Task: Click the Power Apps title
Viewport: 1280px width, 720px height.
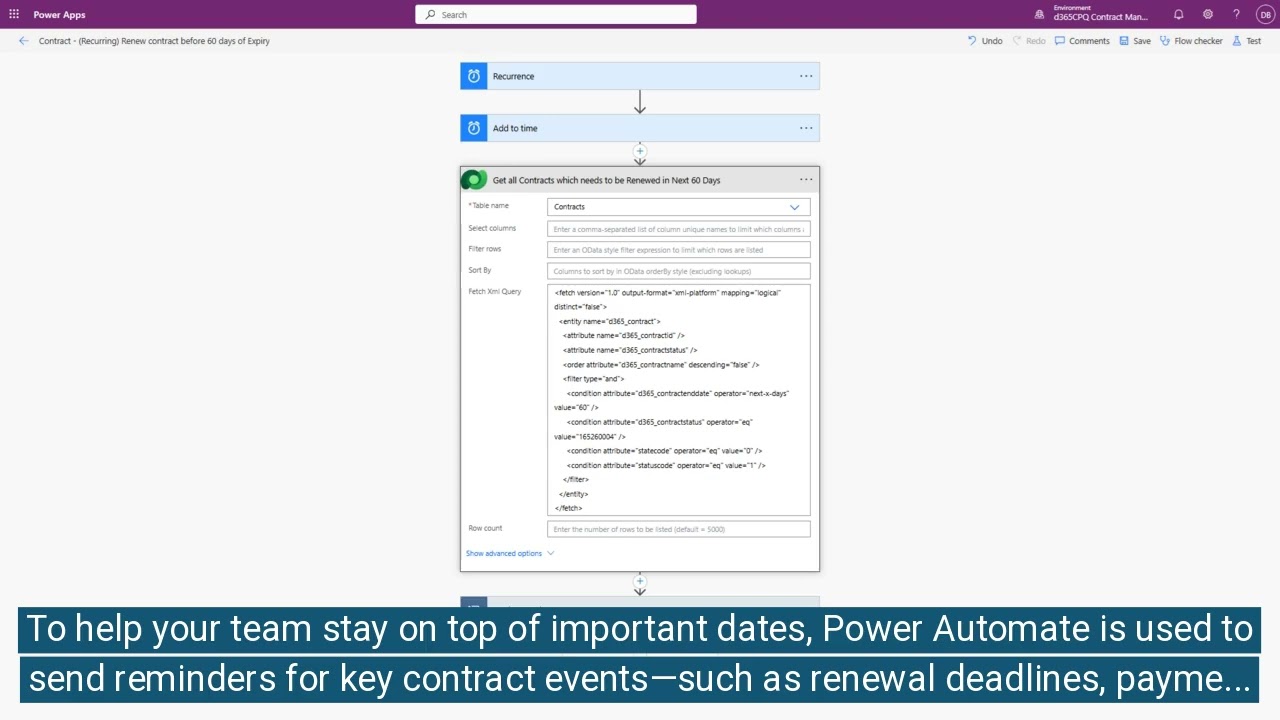Action: pos(59,15)
